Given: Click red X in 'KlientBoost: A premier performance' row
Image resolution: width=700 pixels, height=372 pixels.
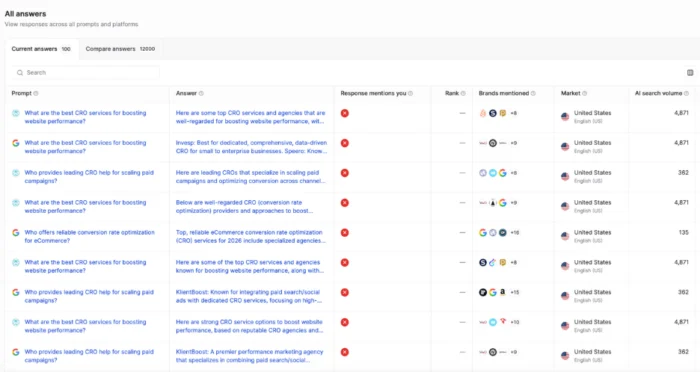Looking at the screenshot, I should tap(345, 352).
